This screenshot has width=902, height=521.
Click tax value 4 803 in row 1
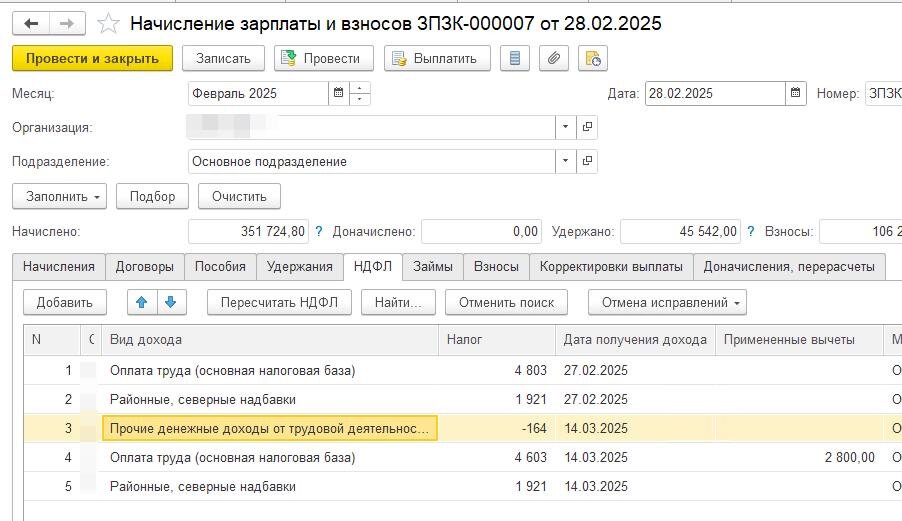tap(531, 370)
